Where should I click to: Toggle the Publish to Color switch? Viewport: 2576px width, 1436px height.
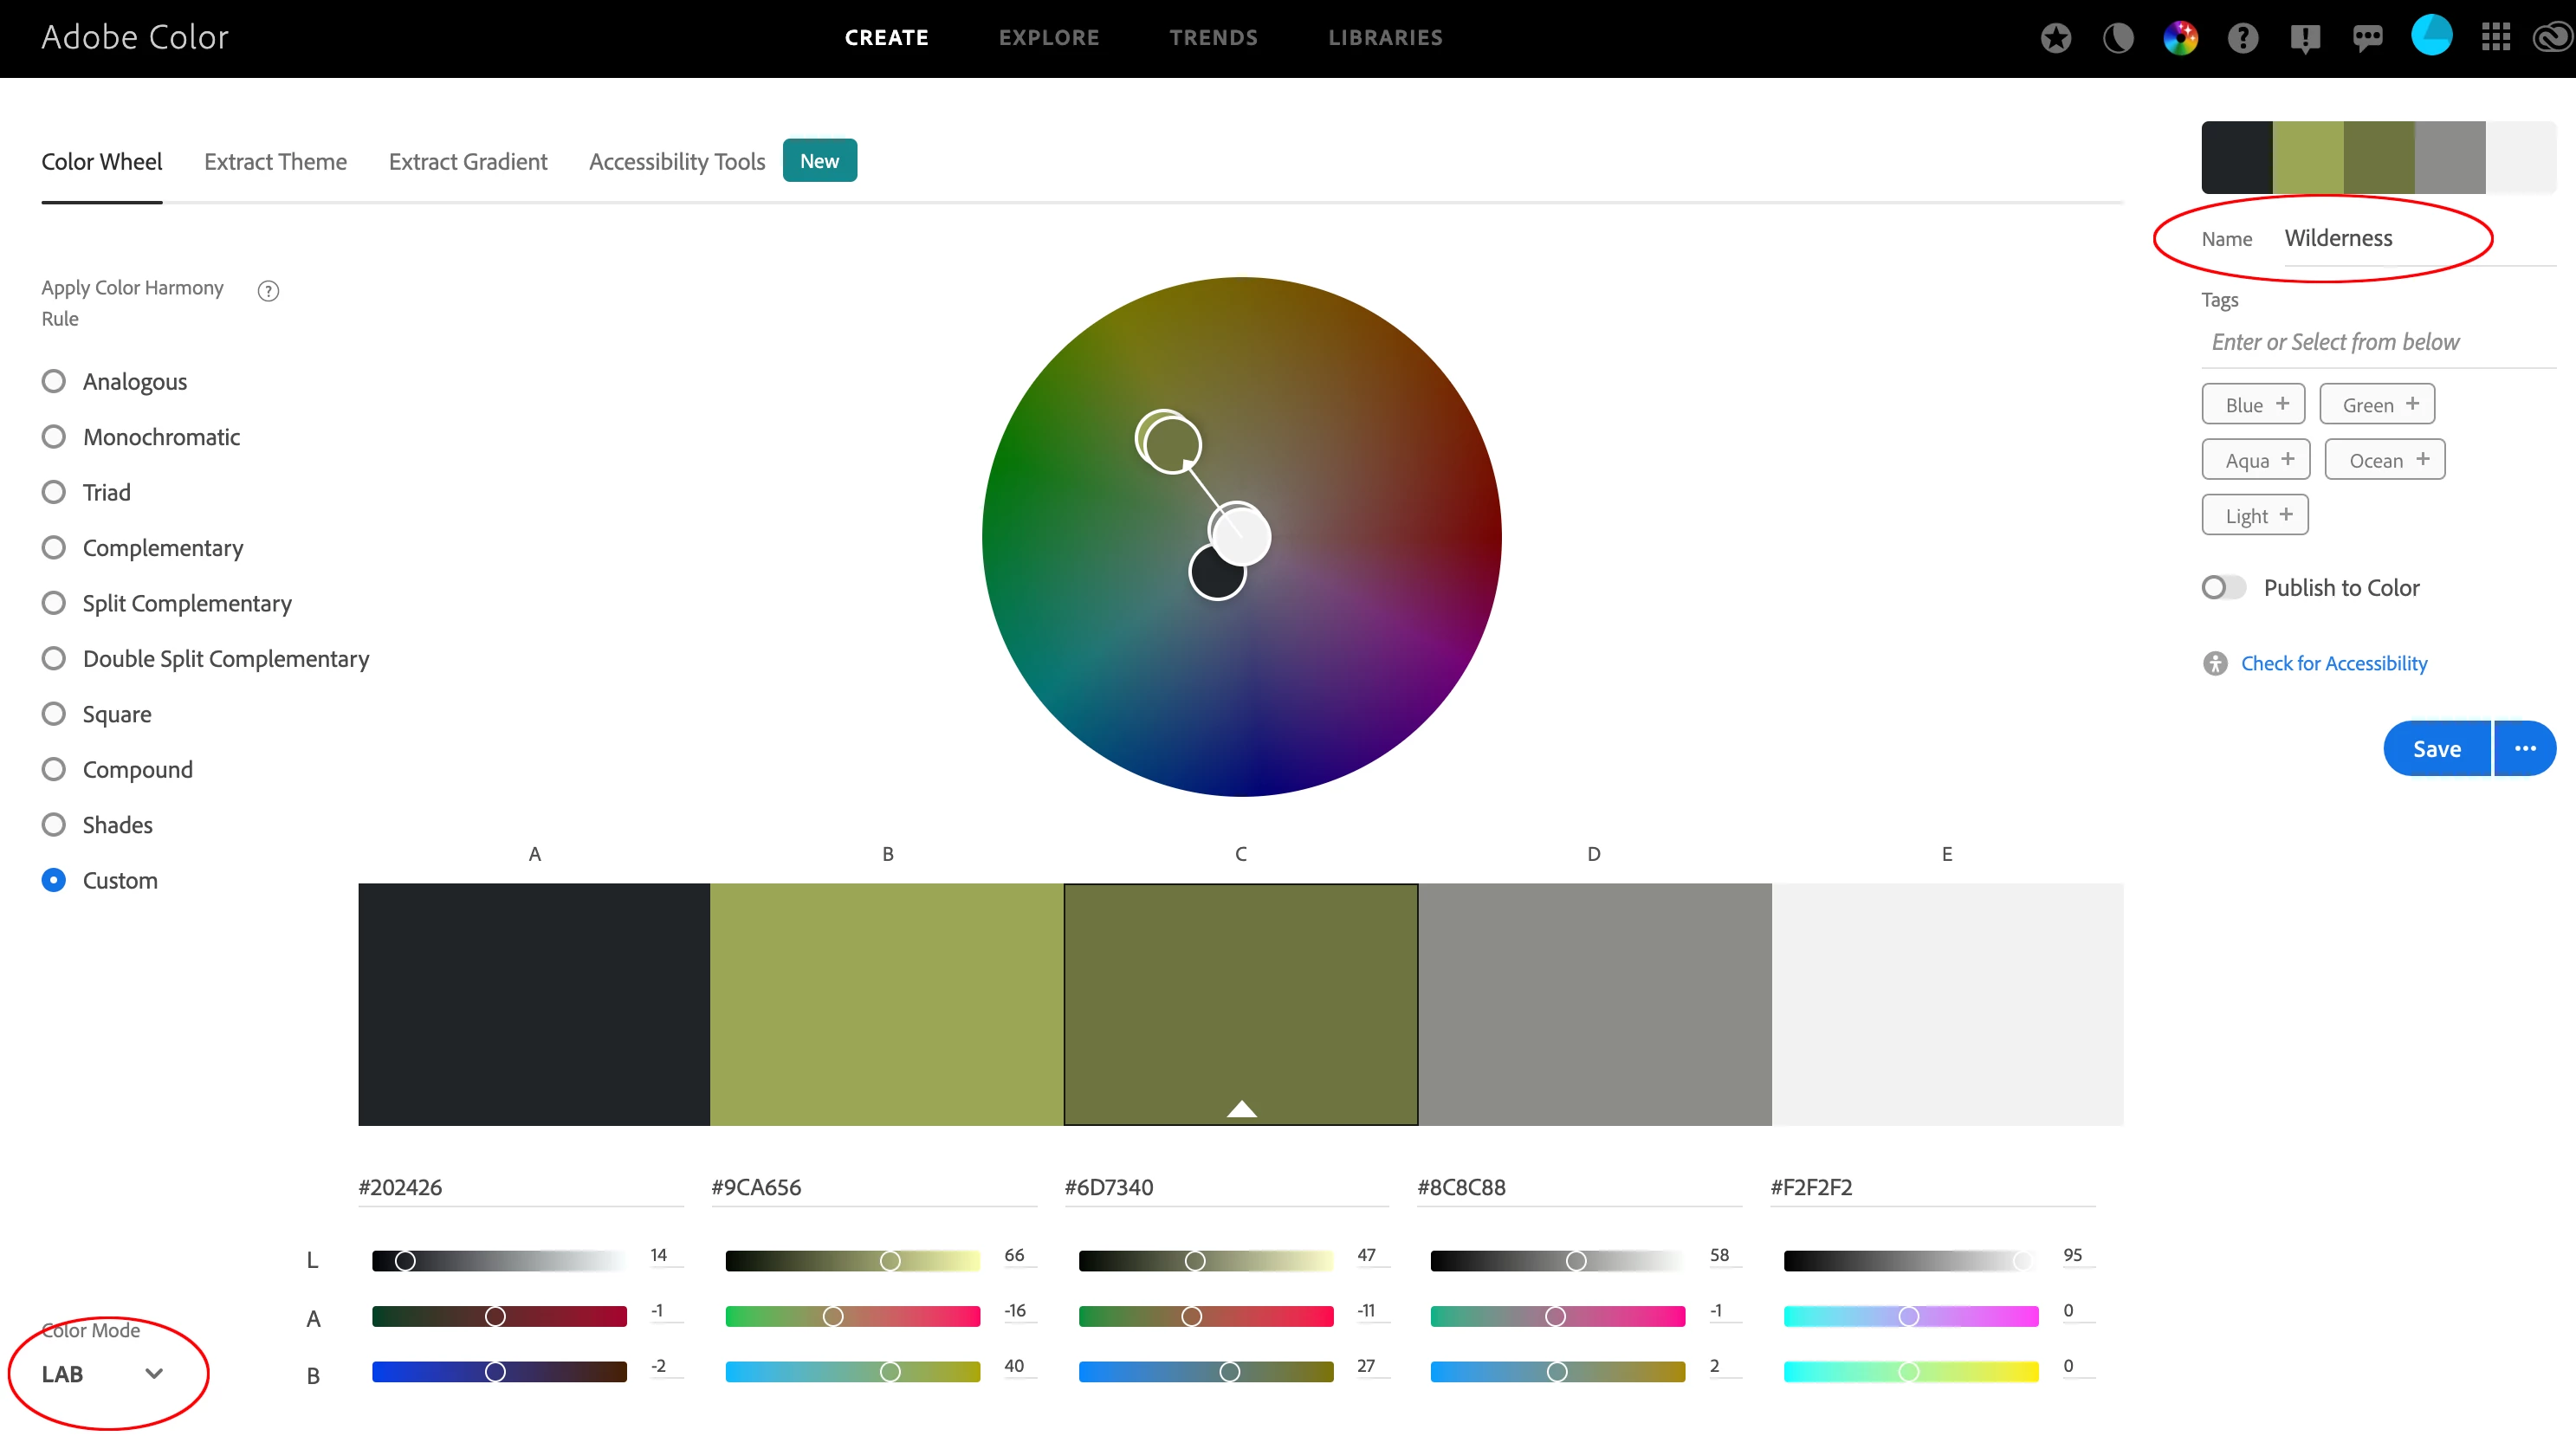point(2223,587)
